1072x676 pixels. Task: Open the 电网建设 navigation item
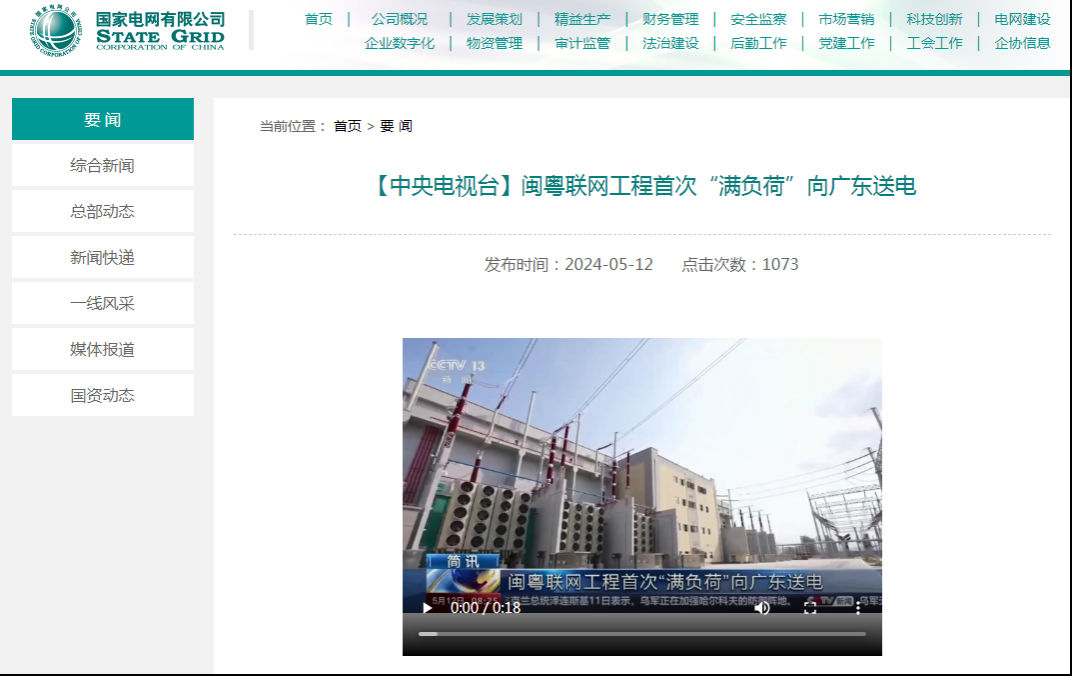[x=1022, y=19]
